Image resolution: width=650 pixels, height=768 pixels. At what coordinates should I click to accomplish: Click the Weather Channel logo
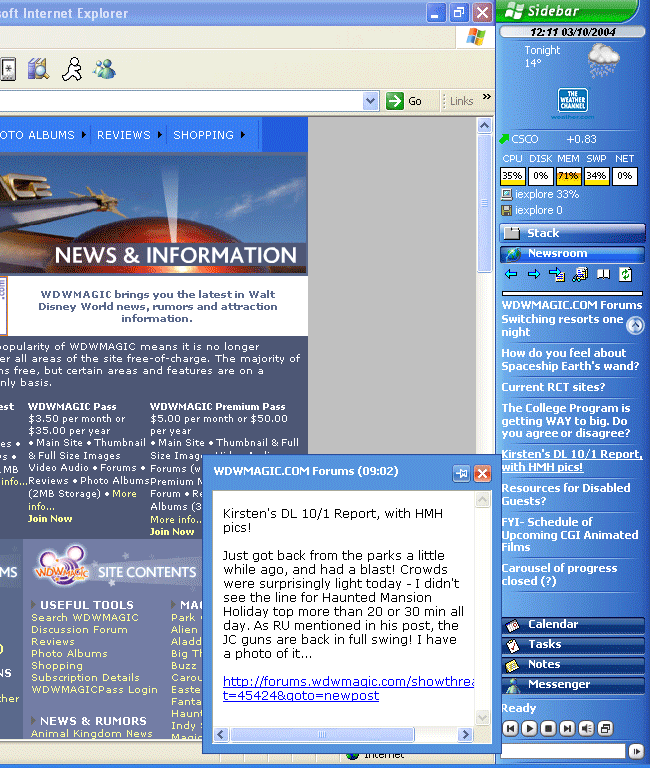(573, 101)
